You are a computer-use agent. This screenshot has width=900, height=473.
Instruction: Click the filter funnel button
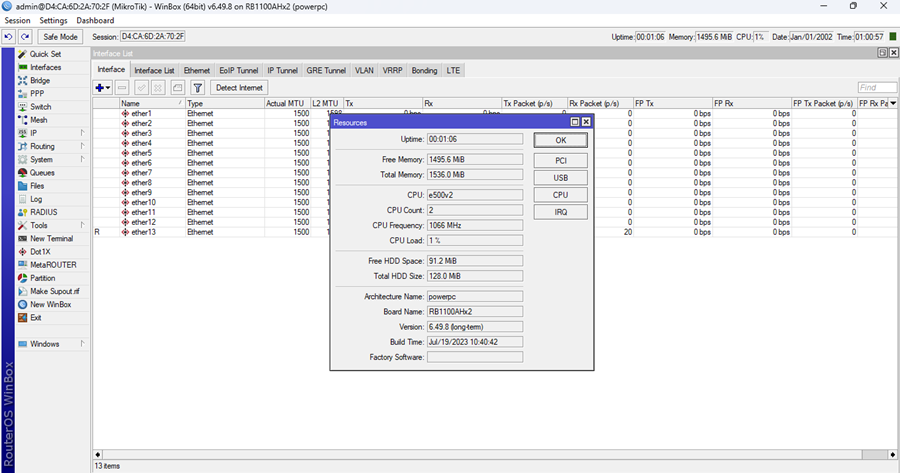197,88
